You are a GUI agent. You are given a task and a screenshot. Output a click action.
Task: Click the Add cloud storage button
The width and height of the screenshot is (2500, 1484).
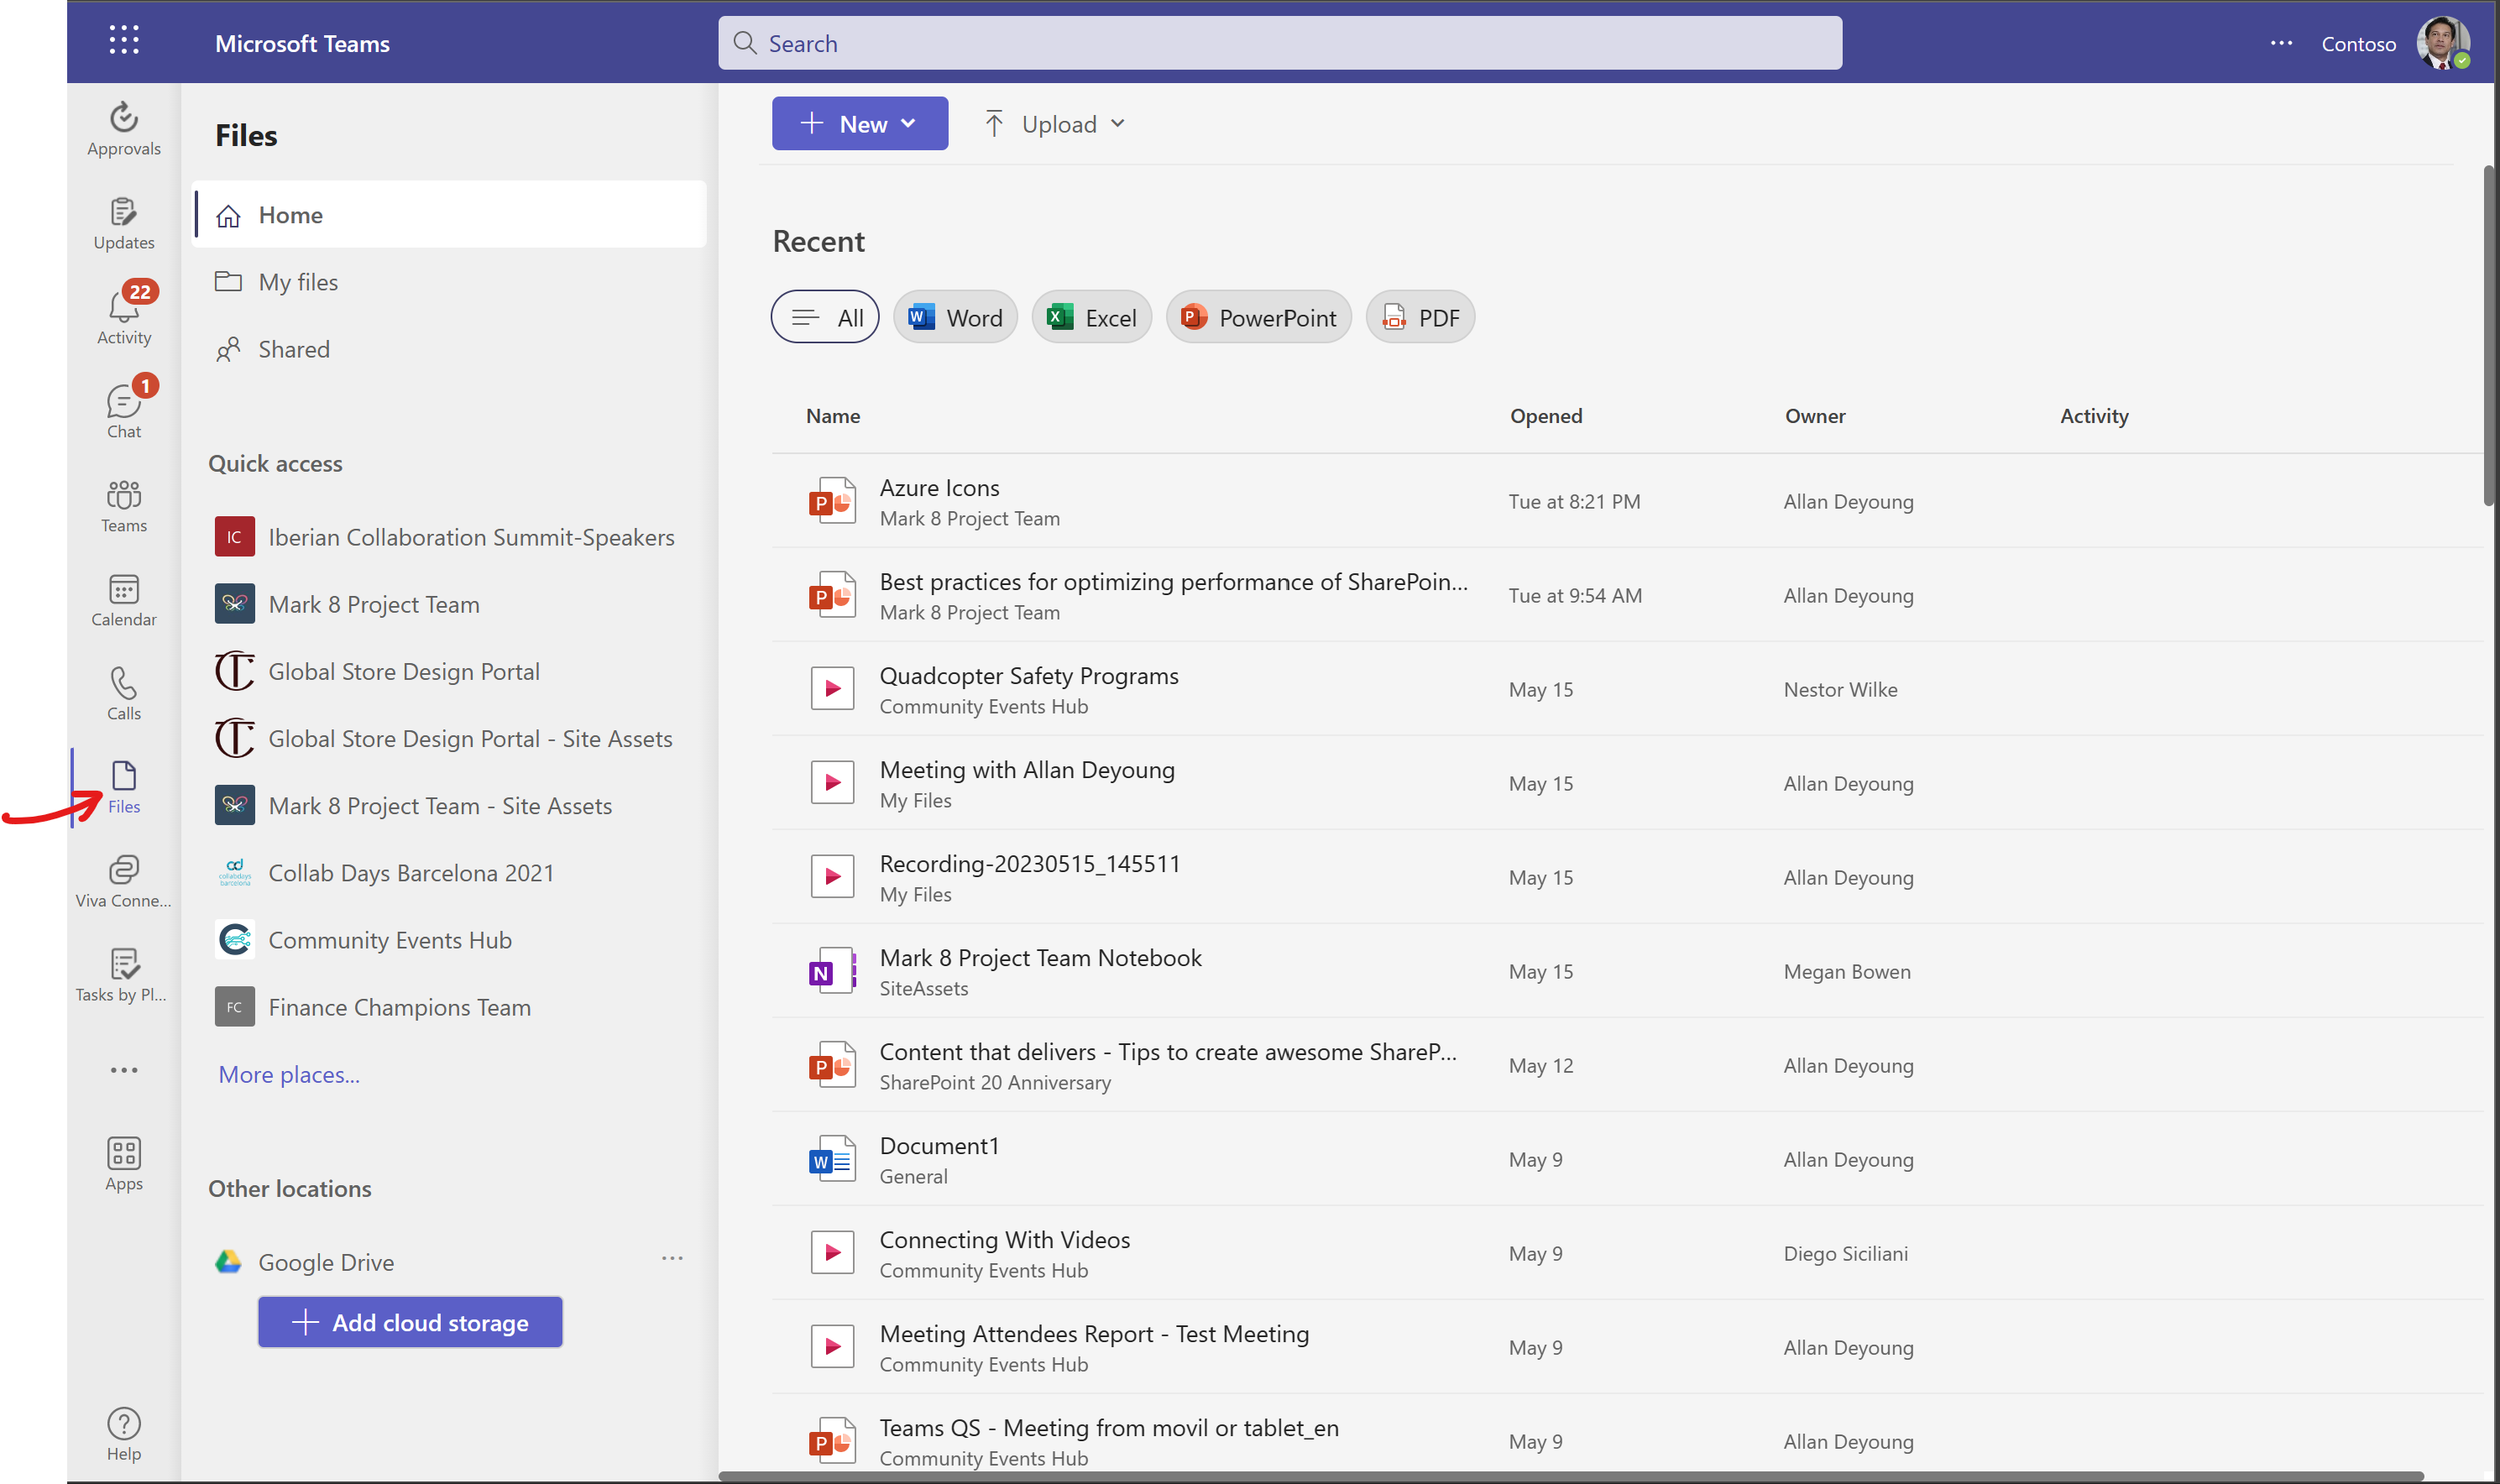click(409, 1321)
